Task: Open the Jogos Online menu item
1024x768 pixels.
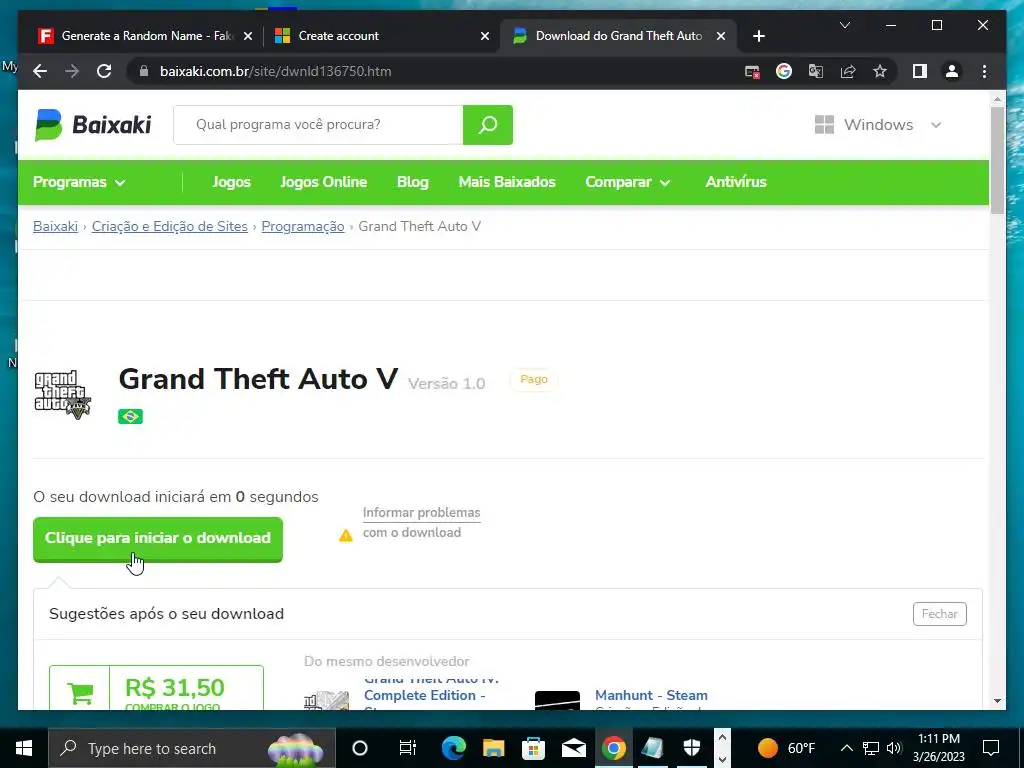Action: [323, 182]
